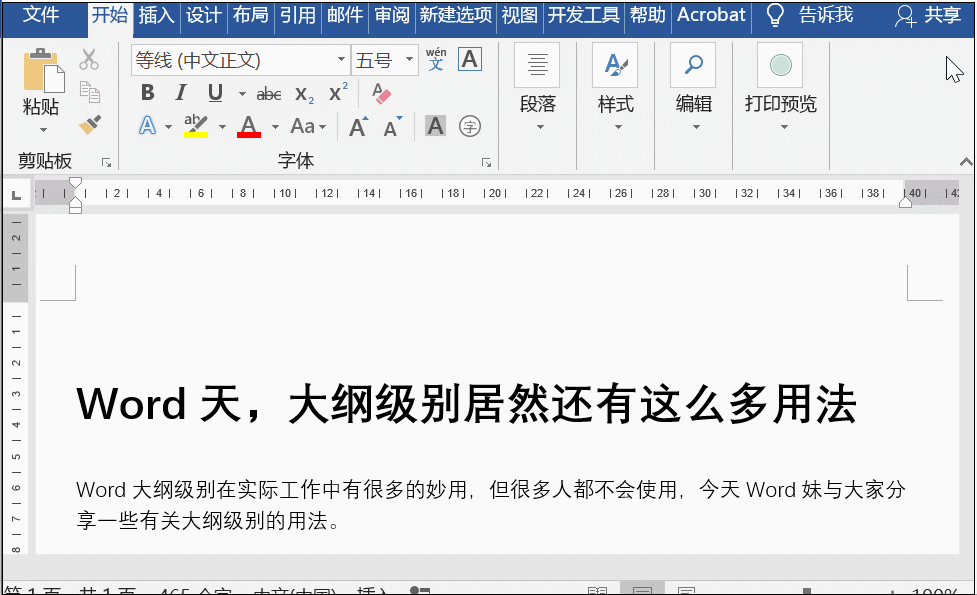This screenshot has width=977, height=595.
Task: Click the body paragraph starting Word 大纲级别
Action: pos(491,505)
